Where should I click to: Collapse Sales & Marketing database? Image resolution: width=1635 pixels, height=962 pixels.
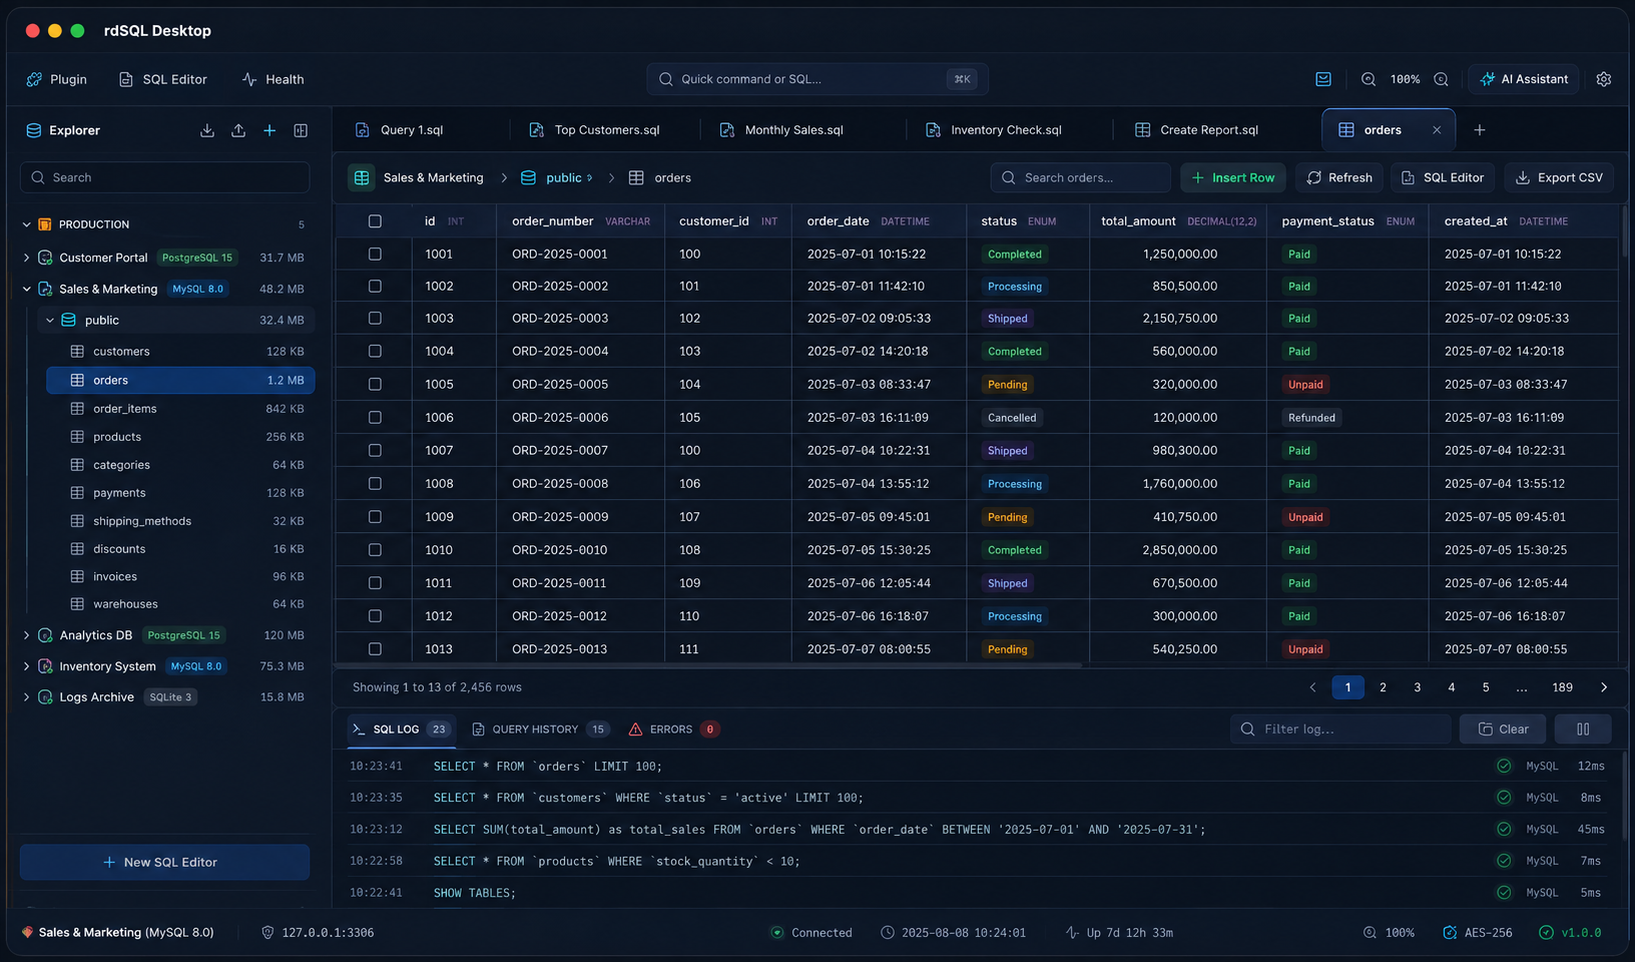point(26,289)
